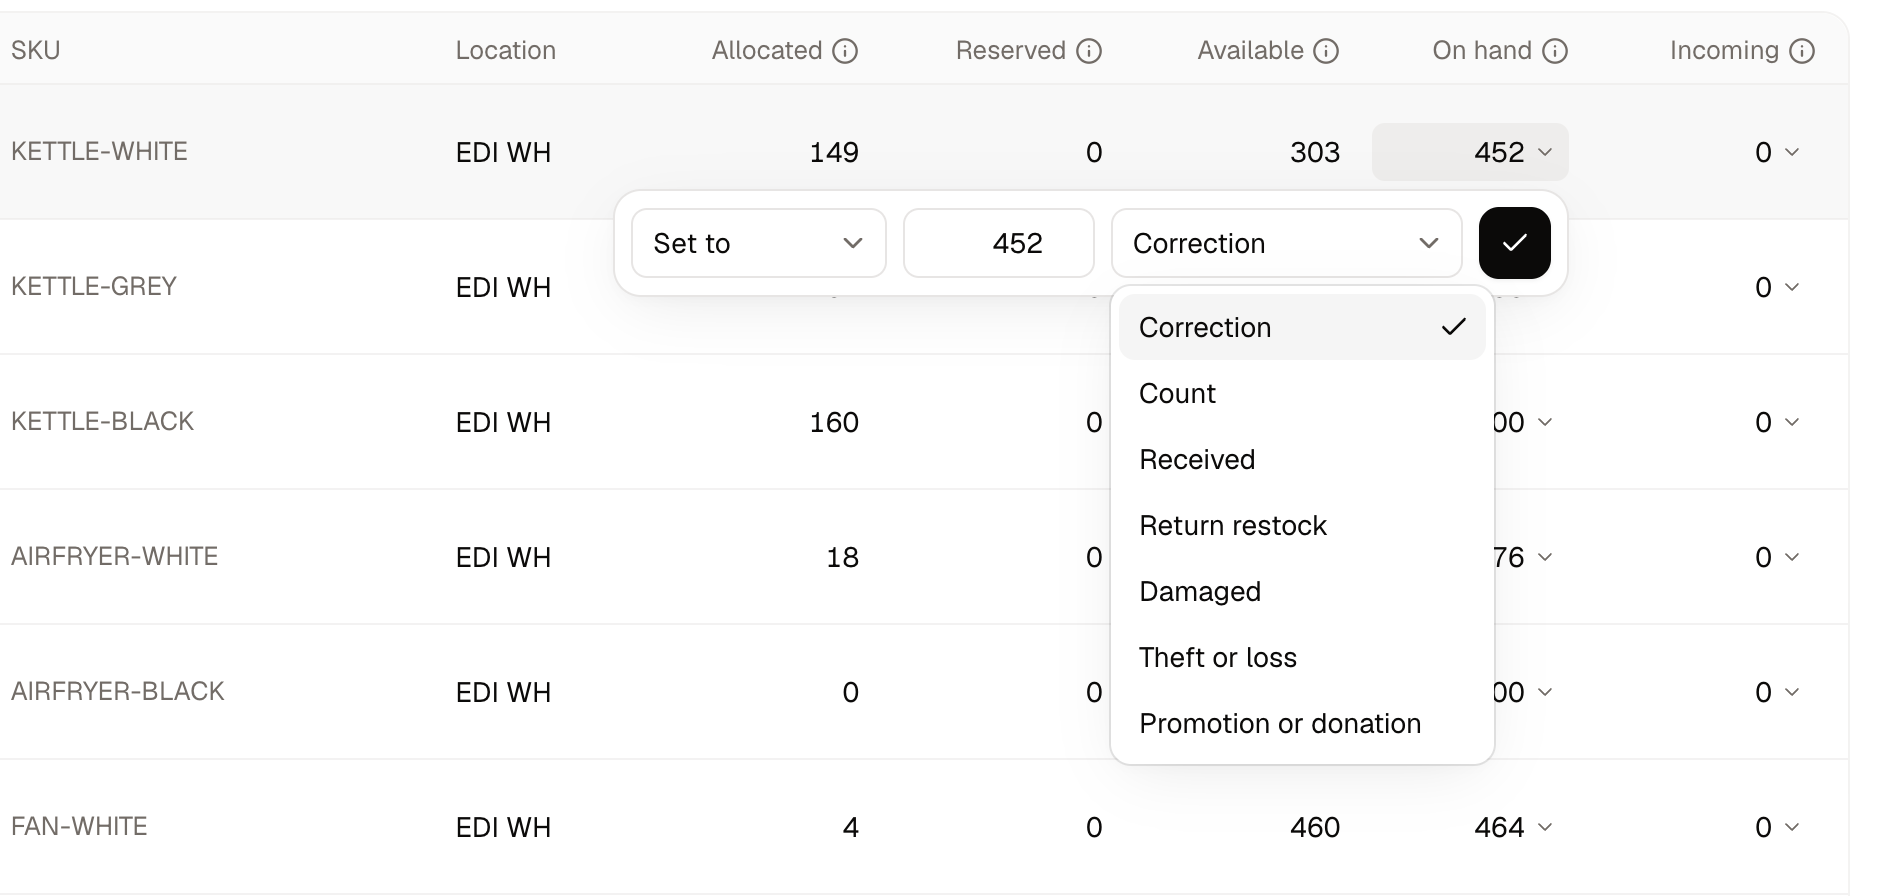Select Received reason option

[x=1302, y=459]
